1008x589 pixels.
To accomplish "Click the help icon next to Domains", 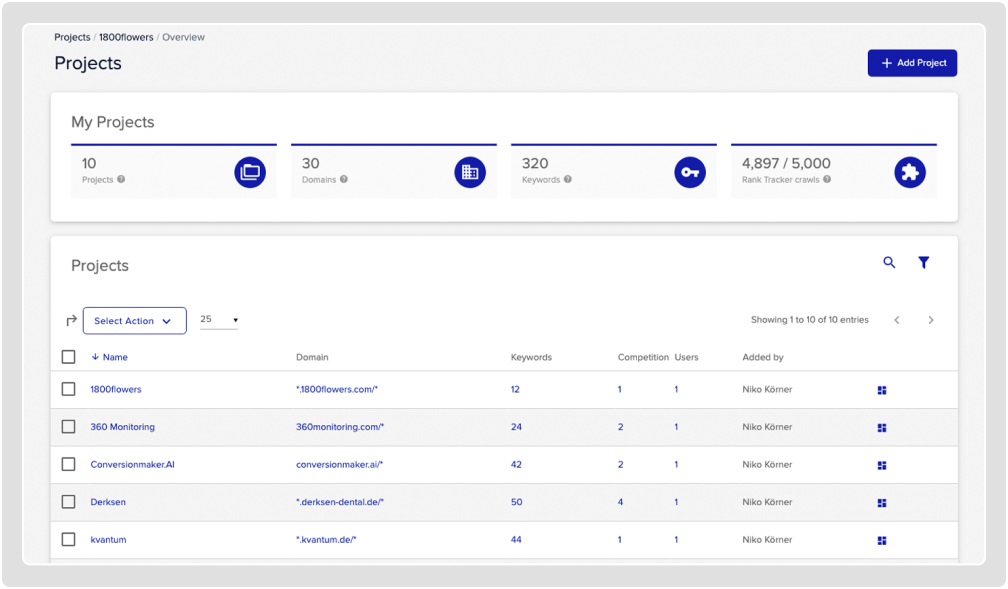I will click(344, 180).
